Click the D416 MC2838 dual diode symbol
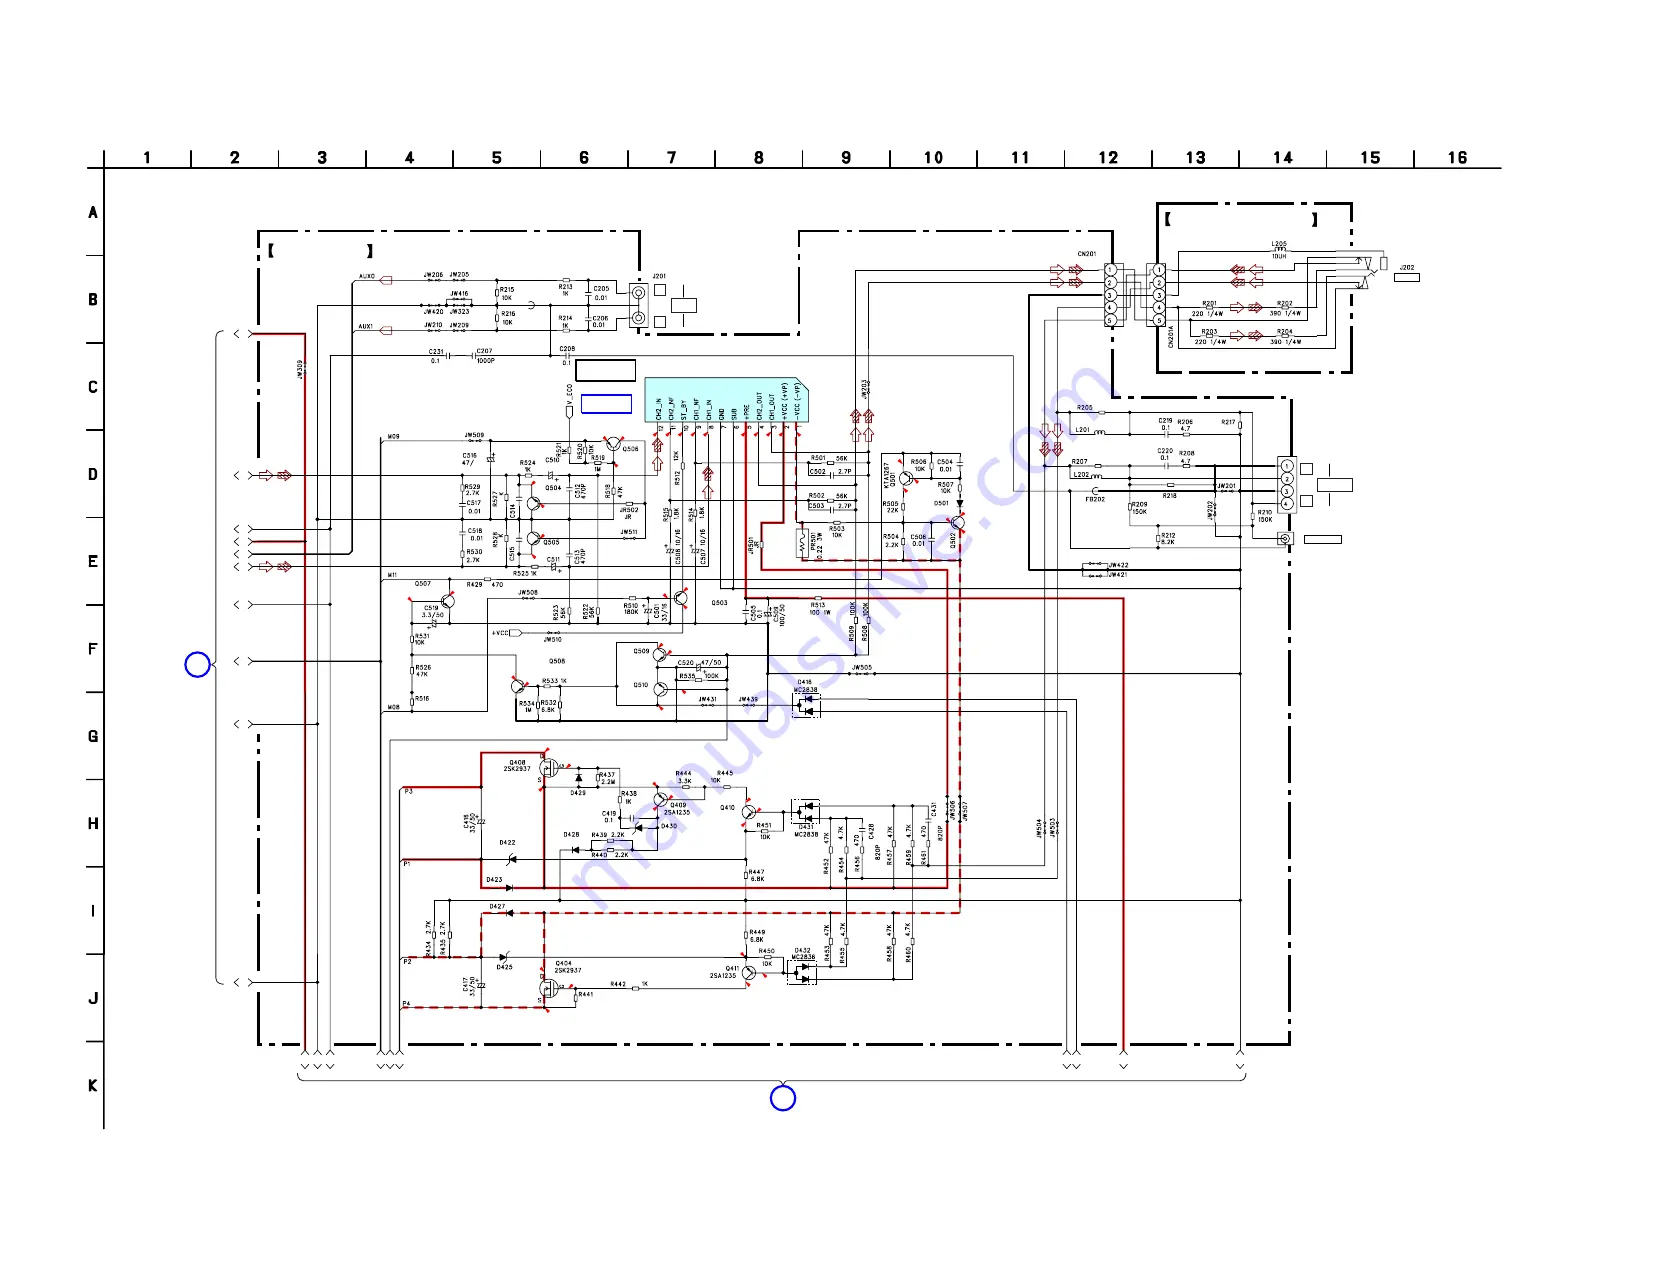 tap(806, 705)
